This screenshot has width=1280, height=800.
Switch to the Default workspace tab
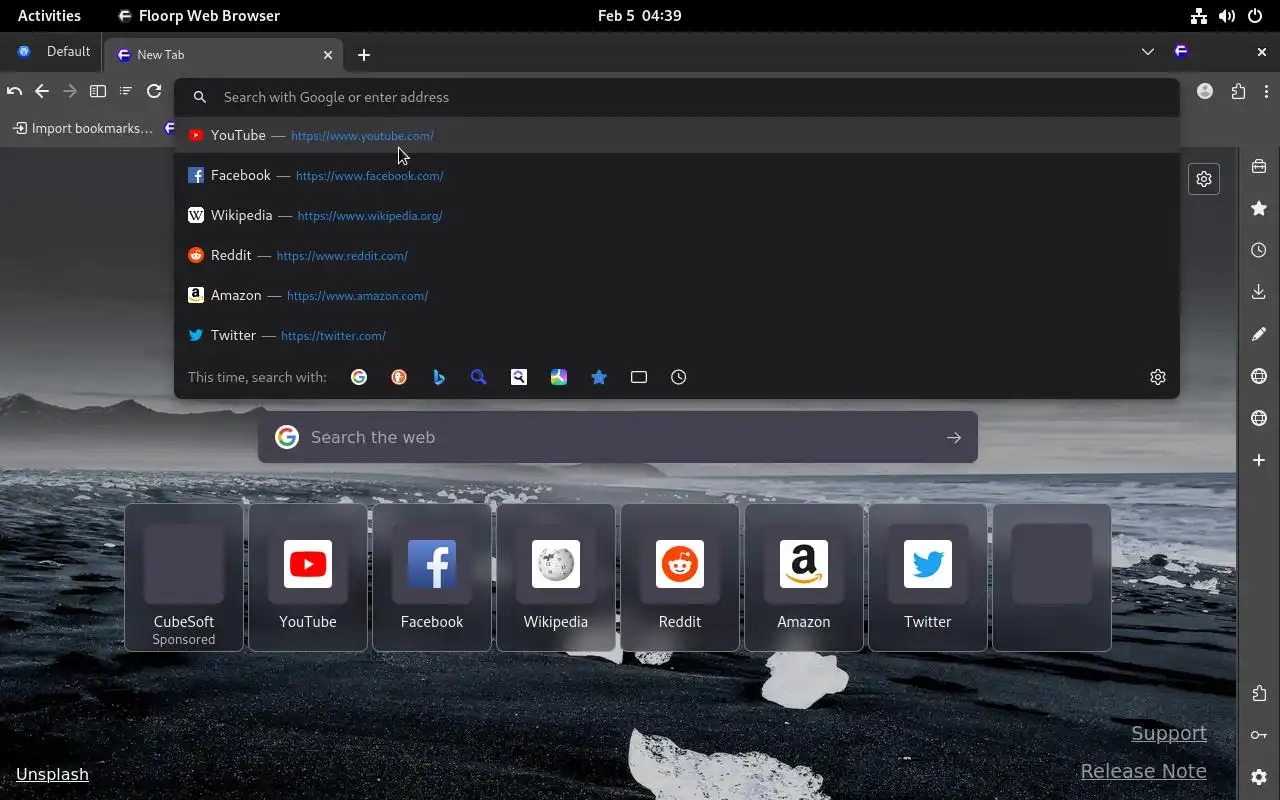[x=52, y=52]
